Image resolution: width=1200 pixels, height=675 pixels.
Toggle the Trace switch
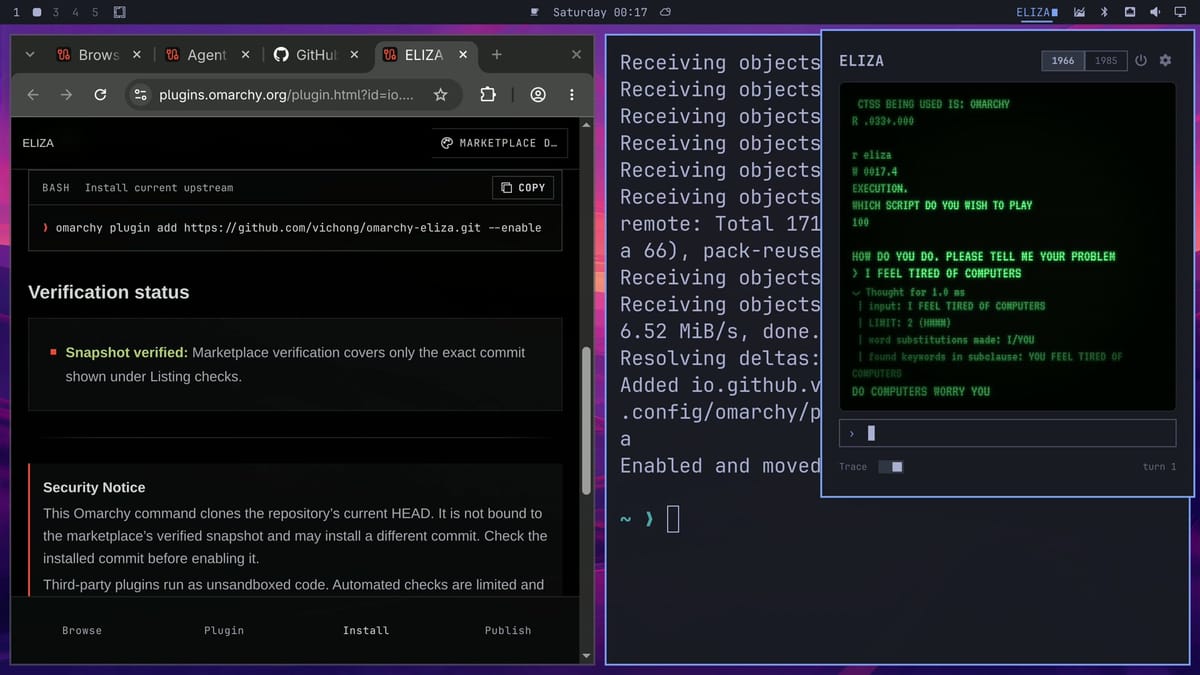(890, 467)
